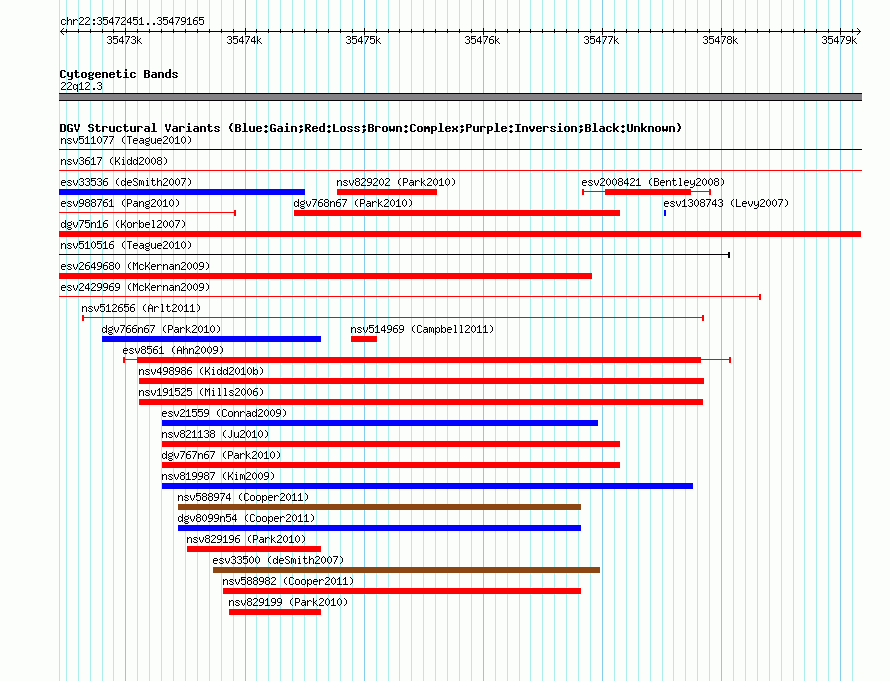Click the nsv588982 (Cooper2011) label
The width and height of the screenshot is (890, 681).
click(288, 581)
